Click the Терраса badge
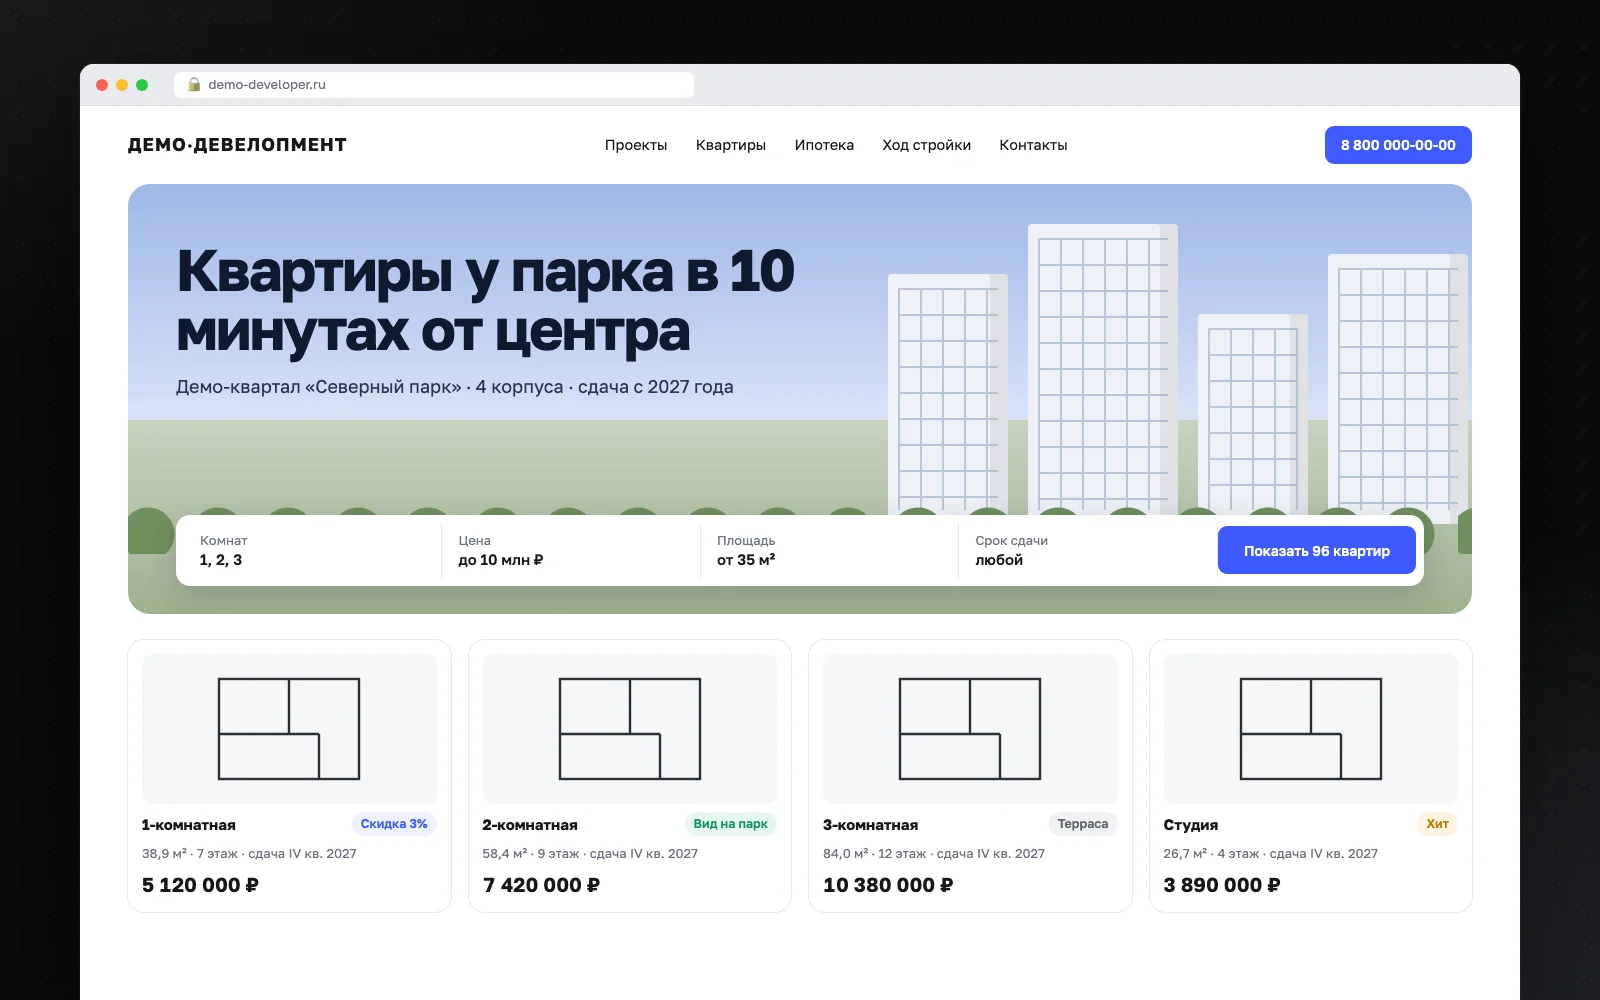Image resolution: width=1600 pixels, height=1000 pixels. coord(1083,824)
